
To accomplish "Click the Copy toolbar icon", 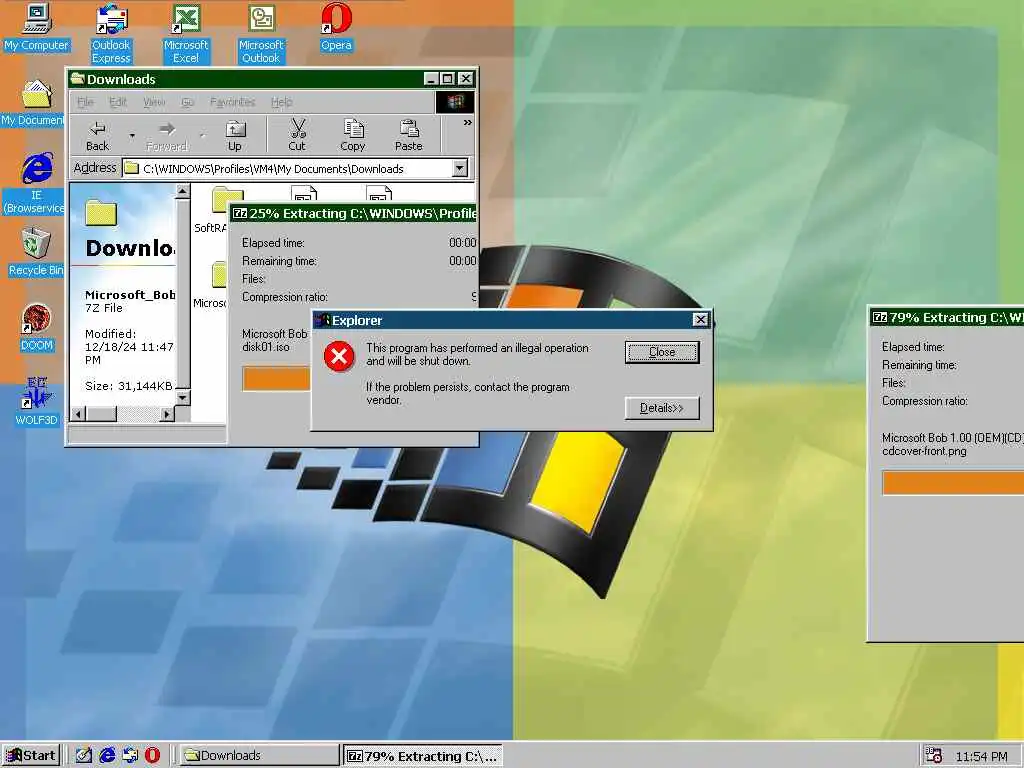I will [x=353, y=135].
